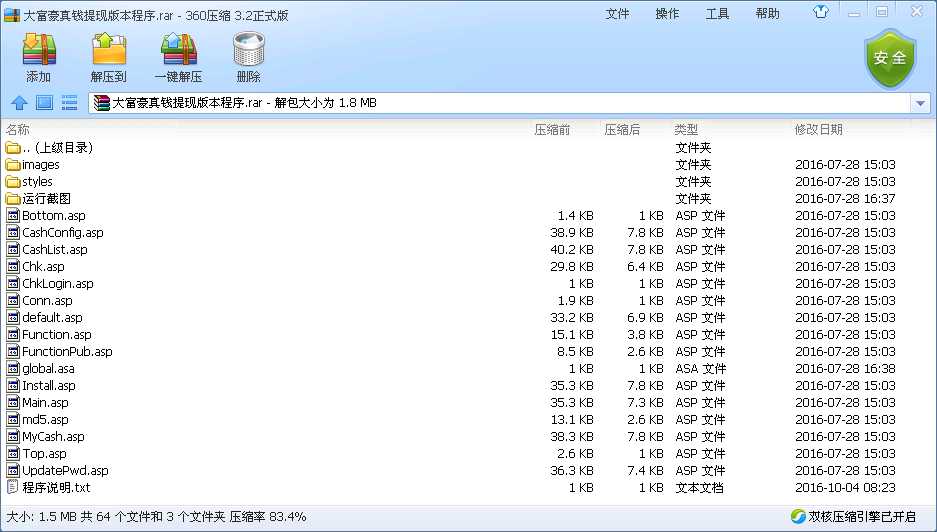Click the 36.3 KB size of UpdatePwd.asp

571,471
